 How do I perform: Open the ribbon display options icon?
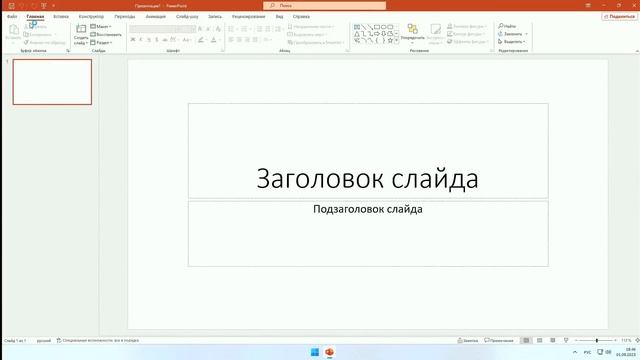point(588,5)
